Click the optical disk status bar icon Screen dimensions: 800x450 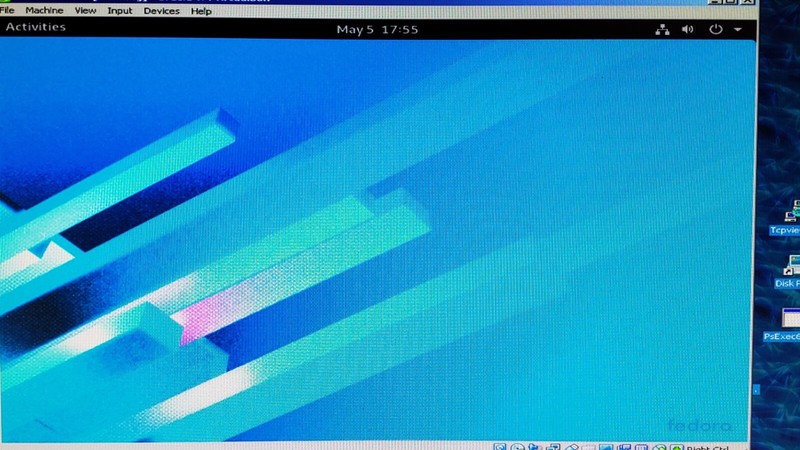(517, 447)
